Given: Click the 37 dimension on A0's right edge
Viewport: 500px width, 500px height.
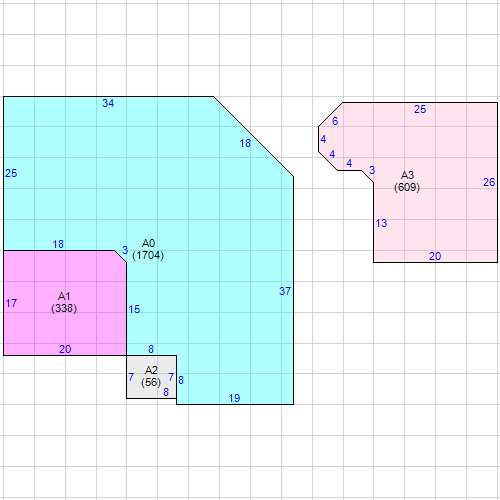Looking at the screenshot, I should [x=285, y=291].
